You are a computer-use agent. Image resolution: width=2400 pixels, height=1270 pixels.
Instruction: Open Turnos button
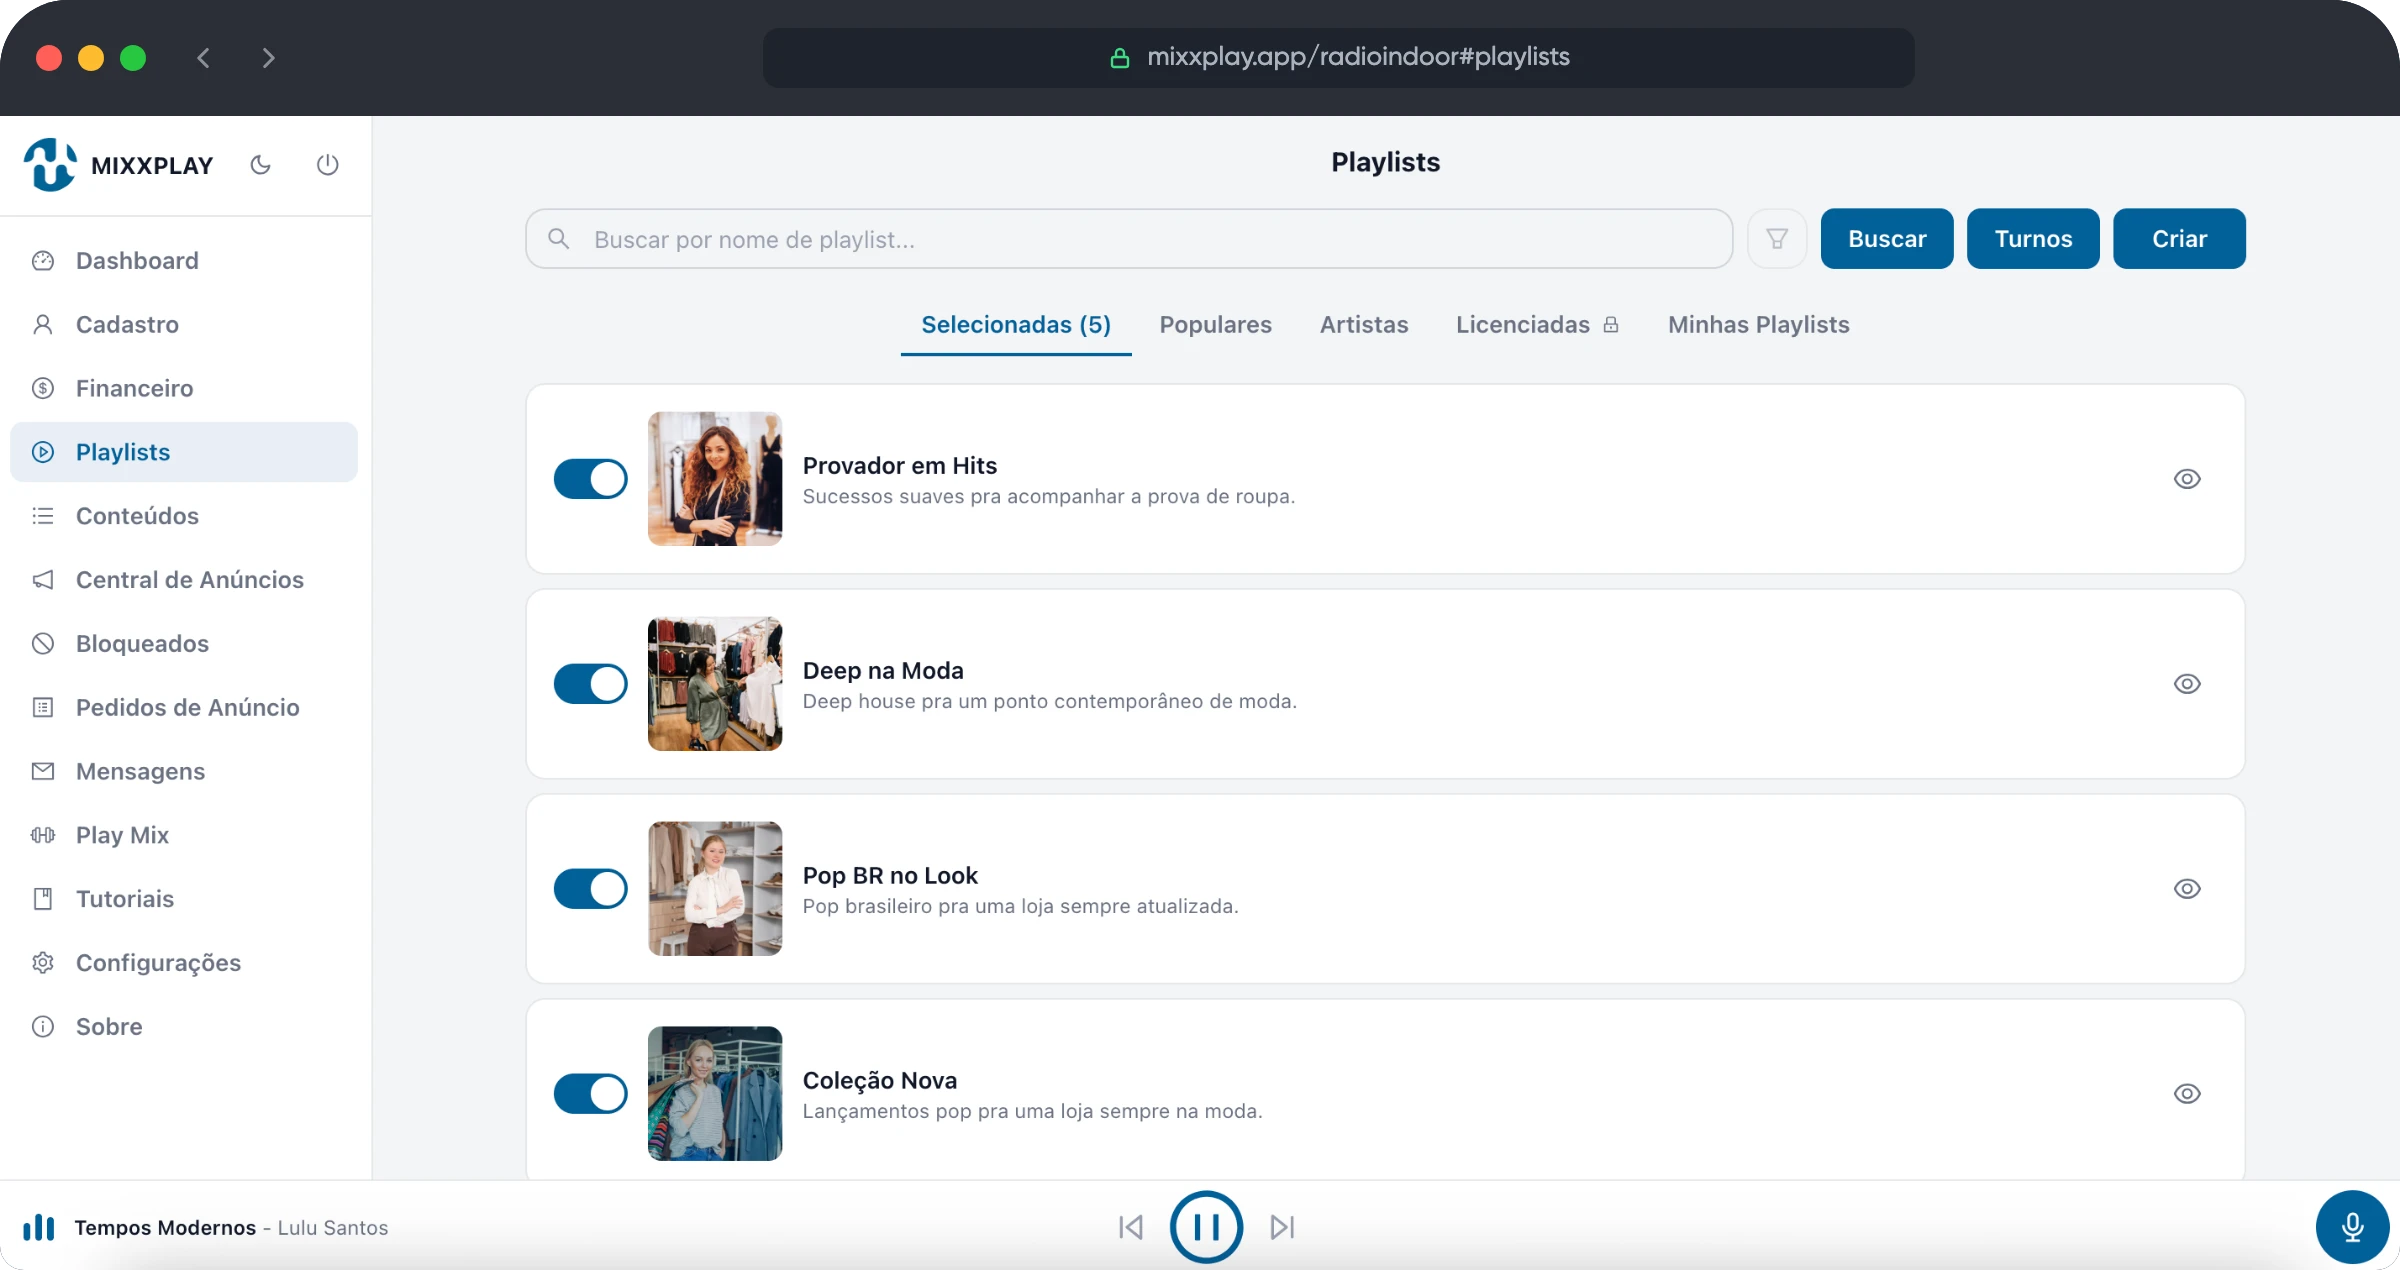point(2033,239)
